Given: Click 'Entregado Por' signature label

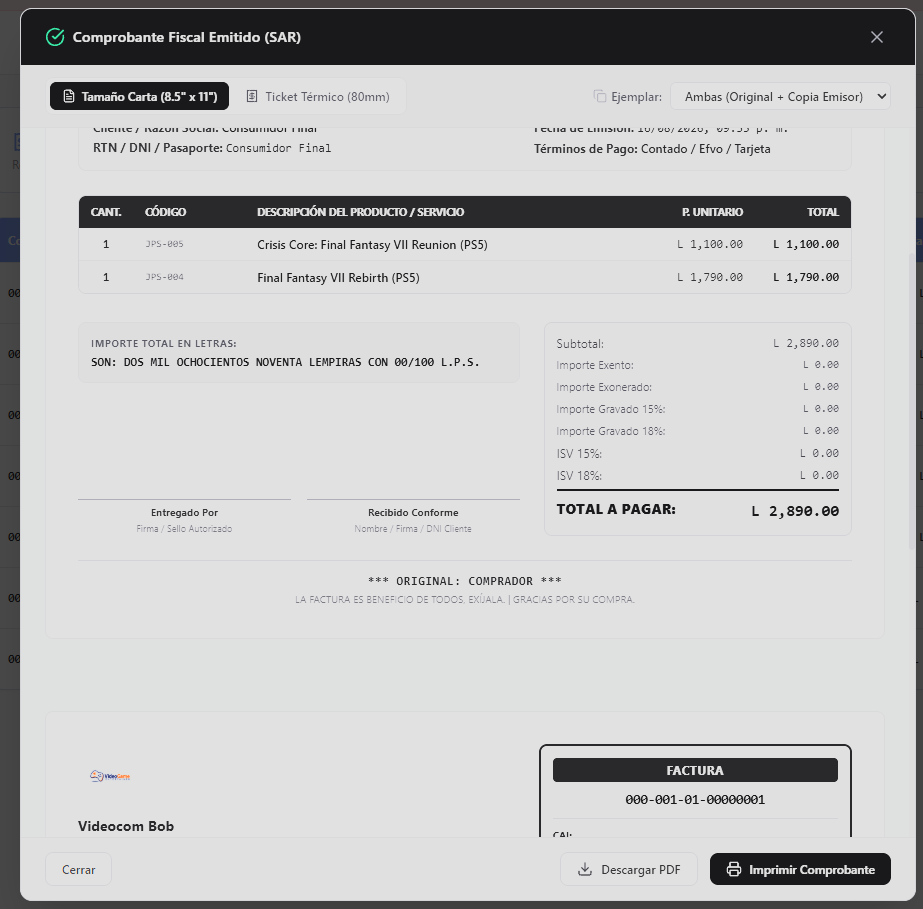Looking at the screenshot, I should click(x=184, y=512).
